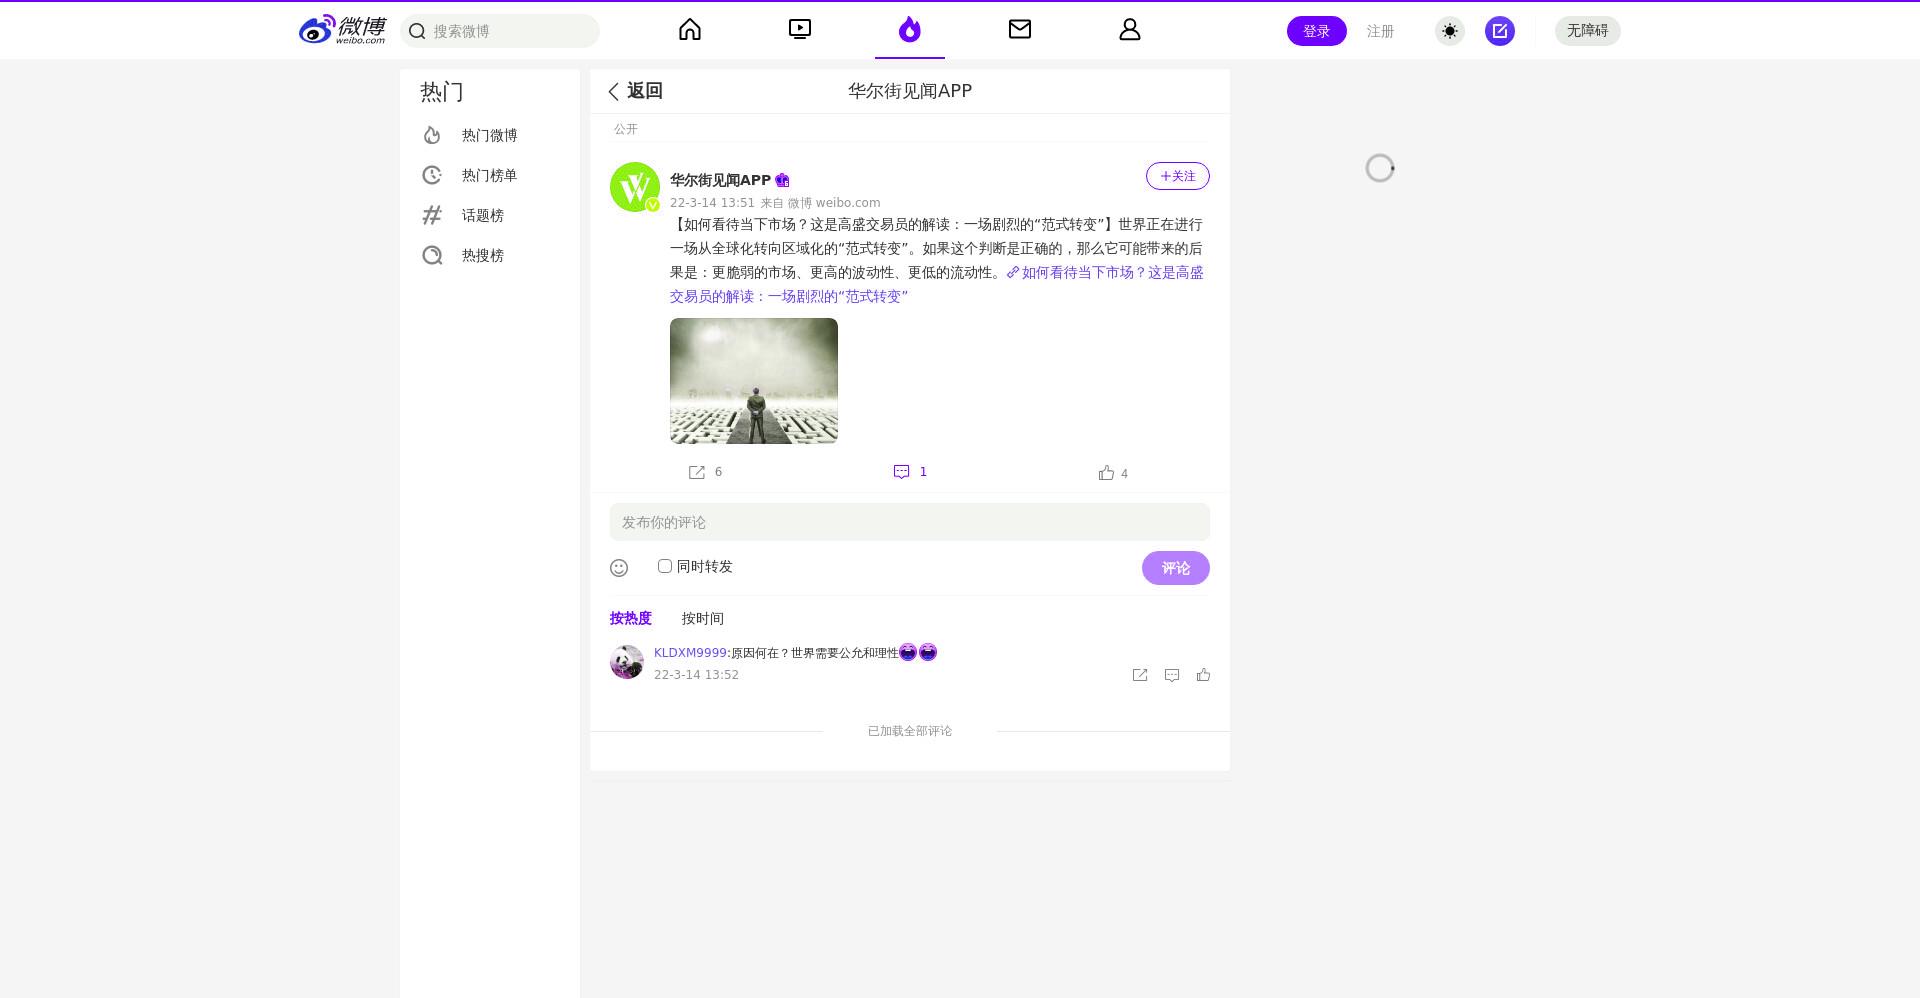Click reply icon on KLDXM9999's comment

coord(1172,675)
